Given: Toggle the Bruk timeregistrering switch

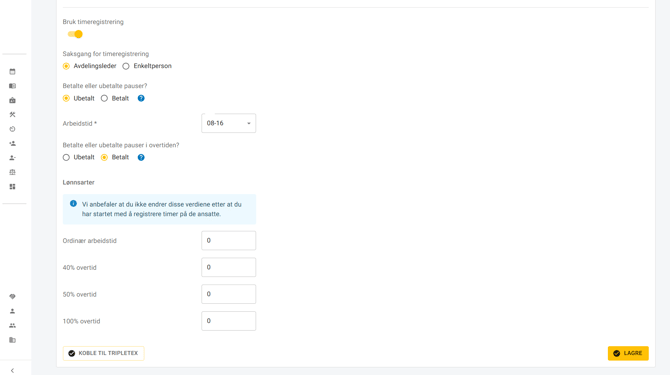Looking at the screenshot, I should tap(75, 34).
